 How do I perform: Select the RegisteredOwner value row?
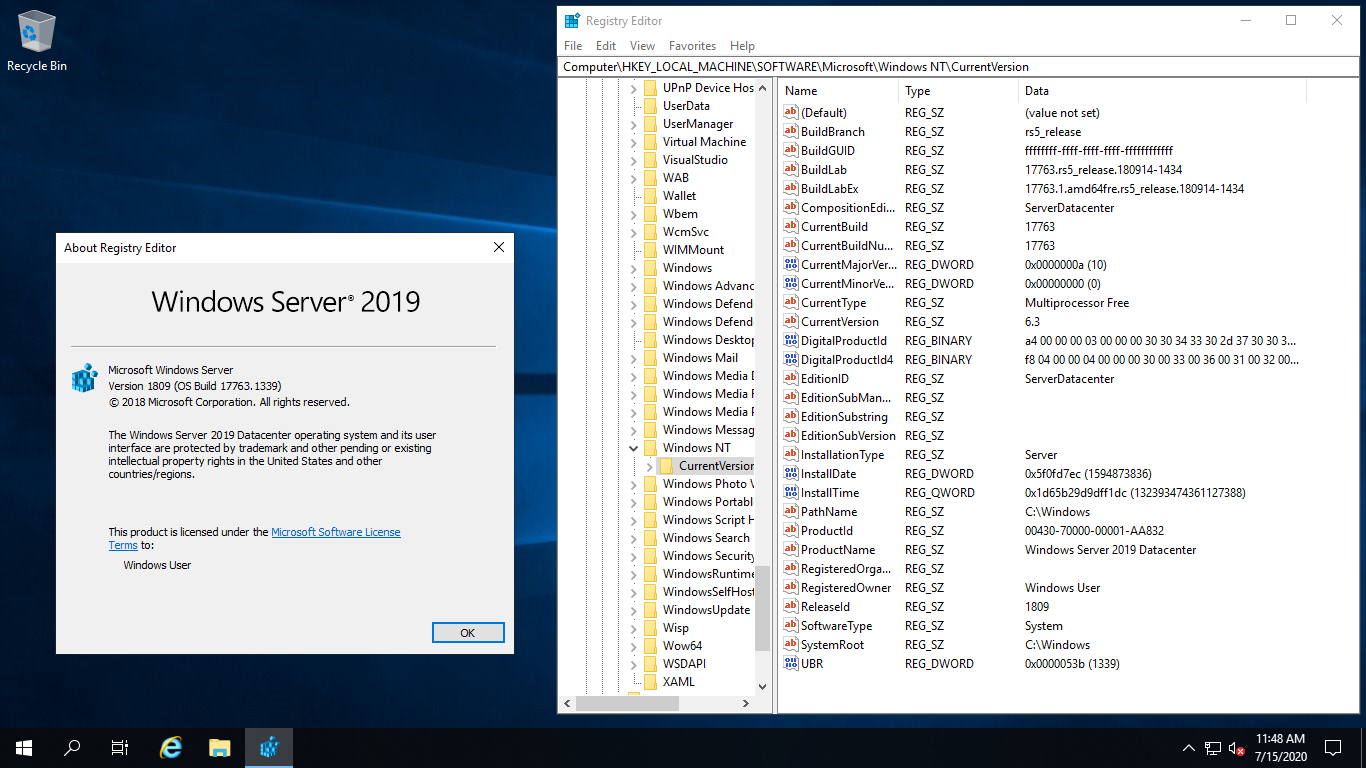pos(1043,588)
